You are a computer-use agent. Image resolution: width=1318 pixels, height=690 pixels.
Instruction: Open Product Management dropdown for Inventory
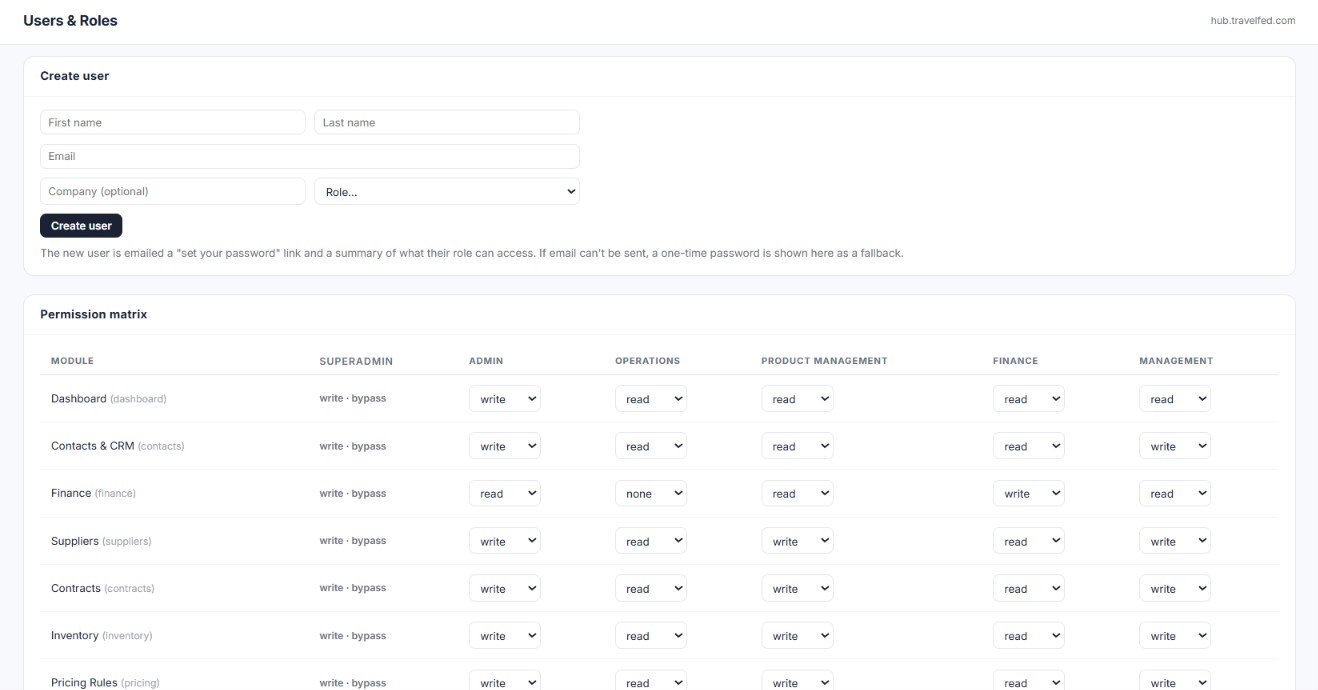797,635
